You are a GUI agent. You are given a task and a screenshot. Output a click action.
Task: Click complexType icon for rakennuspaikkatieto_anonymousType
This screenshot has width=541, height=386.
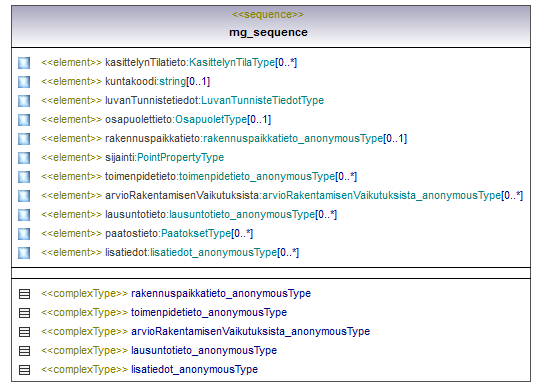24,294
